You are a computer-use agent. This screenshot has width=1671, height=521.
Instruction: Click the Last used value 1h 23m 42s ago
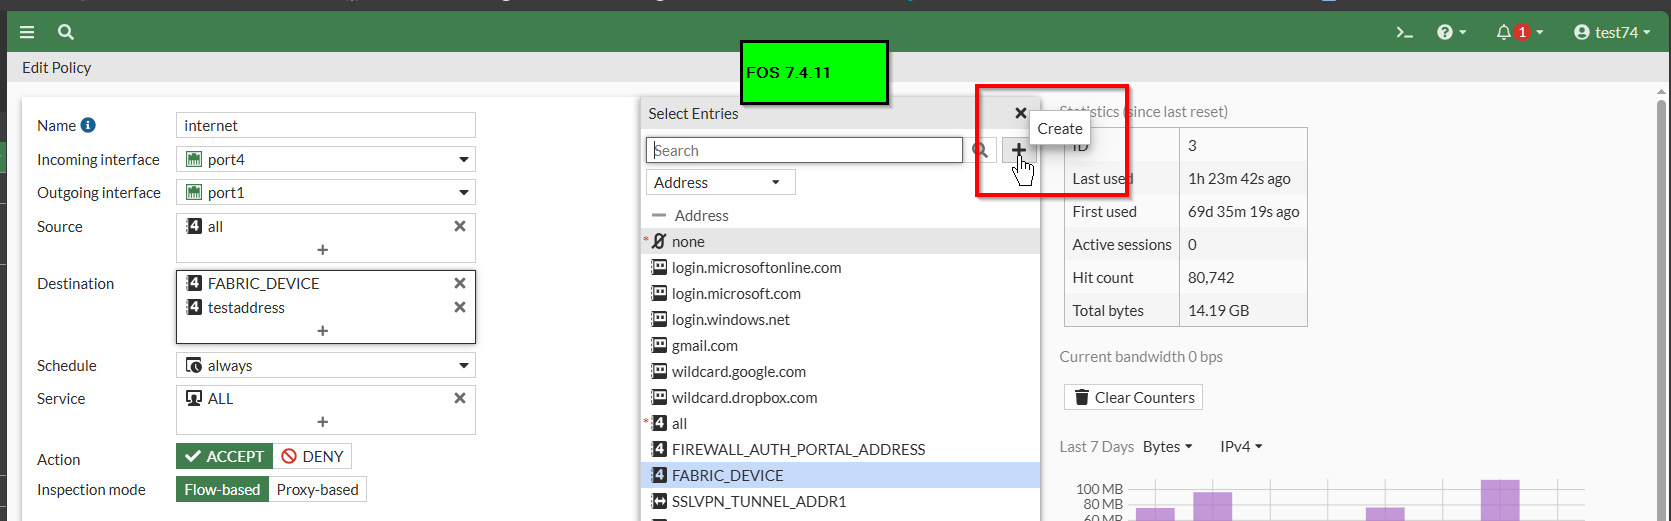point(1239,178)
